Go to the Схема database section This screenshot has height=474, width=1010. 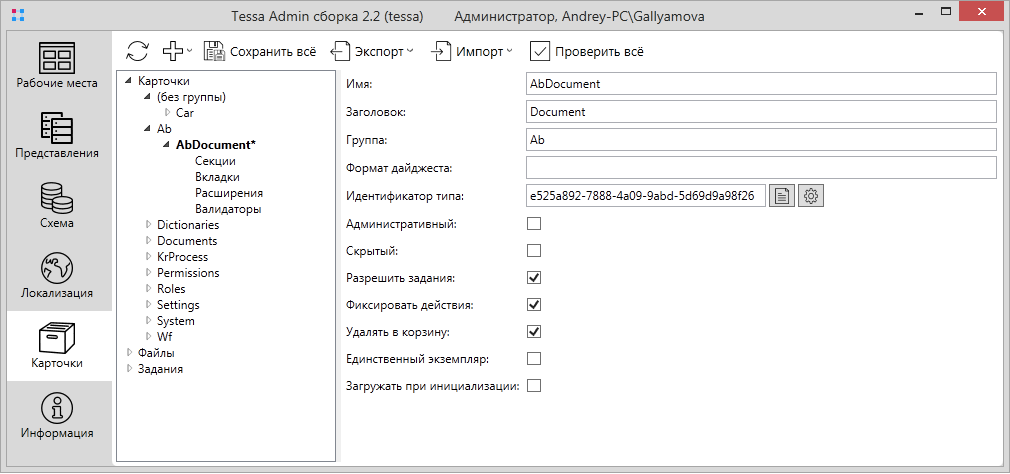(x=57, y=205)
